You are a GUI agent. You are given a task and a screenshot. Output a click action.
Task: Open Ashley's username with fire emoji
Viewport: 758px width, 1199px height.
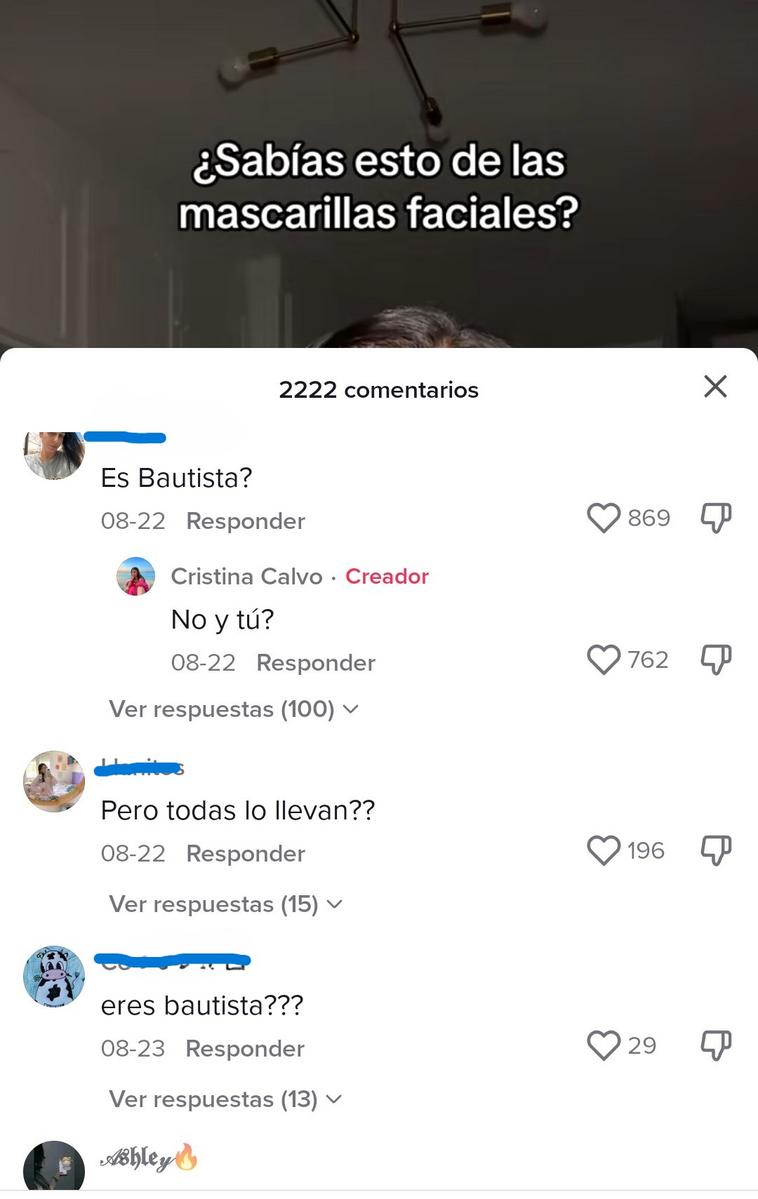click(148, 1158)
